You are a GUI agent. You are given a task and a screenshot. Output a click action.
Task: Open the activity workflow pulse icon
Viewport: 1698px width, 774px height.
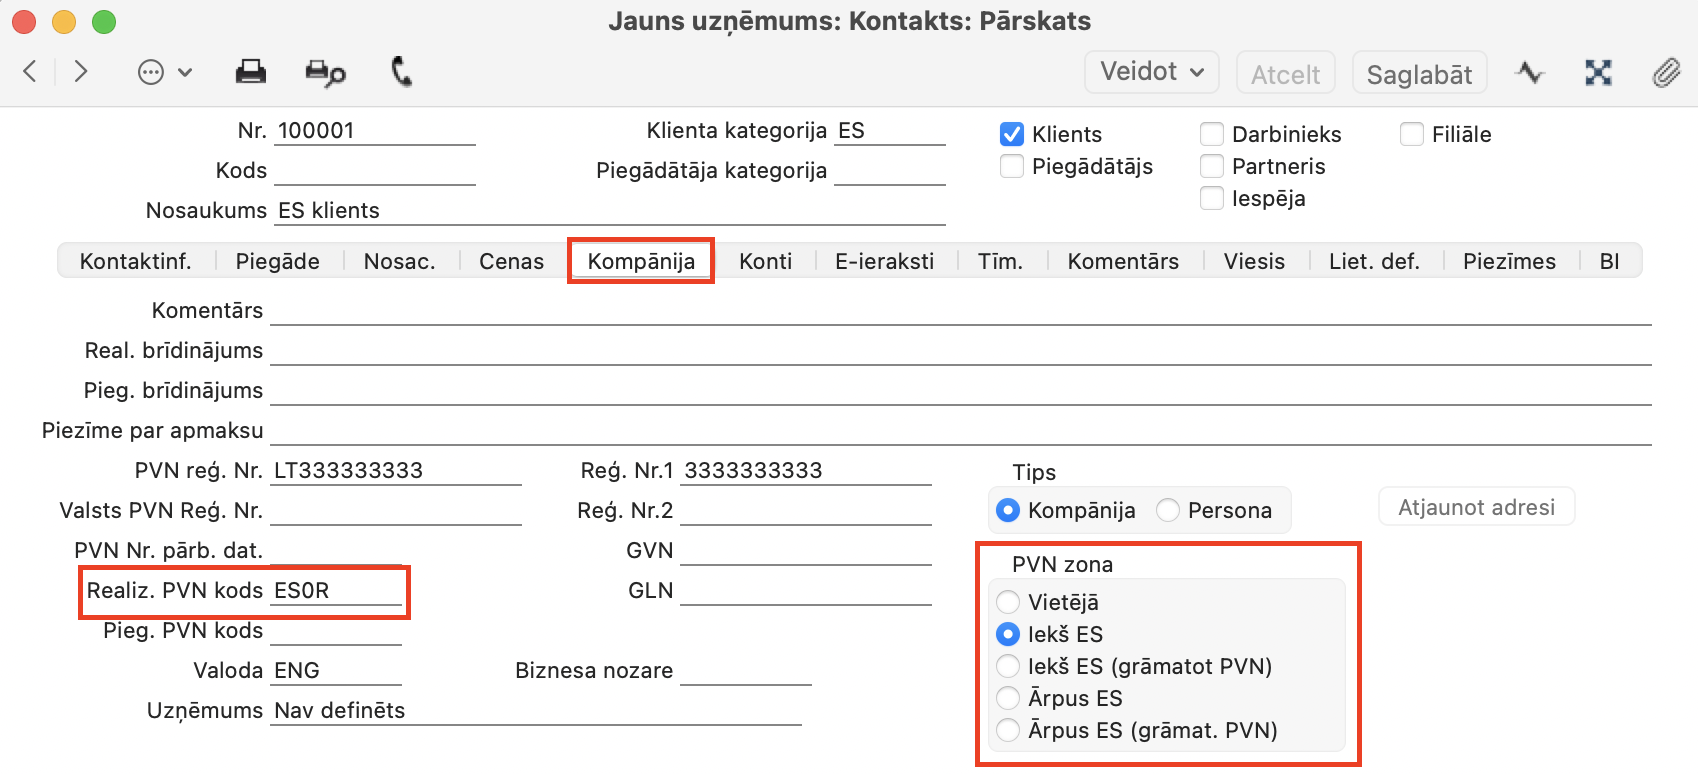[1529, 73]
